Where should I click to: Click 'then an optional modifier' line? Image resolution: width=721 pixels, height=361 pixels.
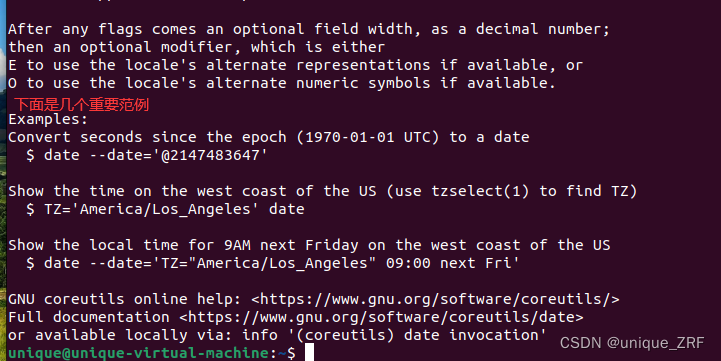[x=196, y=47]
